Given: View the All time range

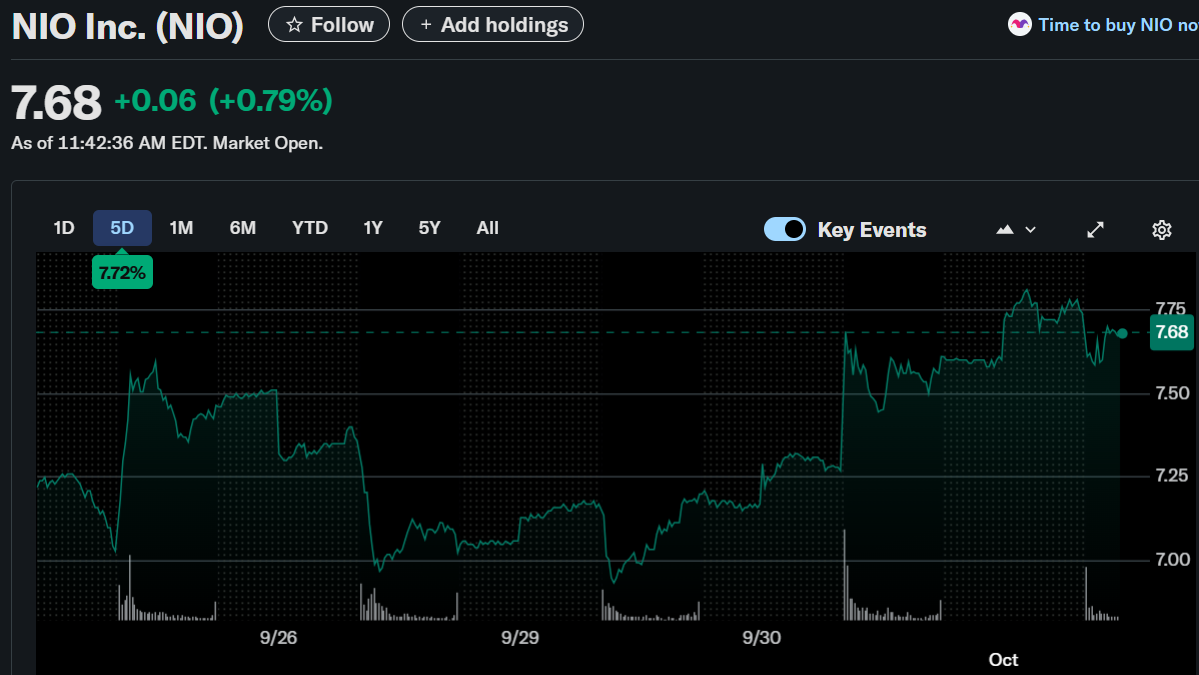Looking at the screenshot, I should click(488, 228).
